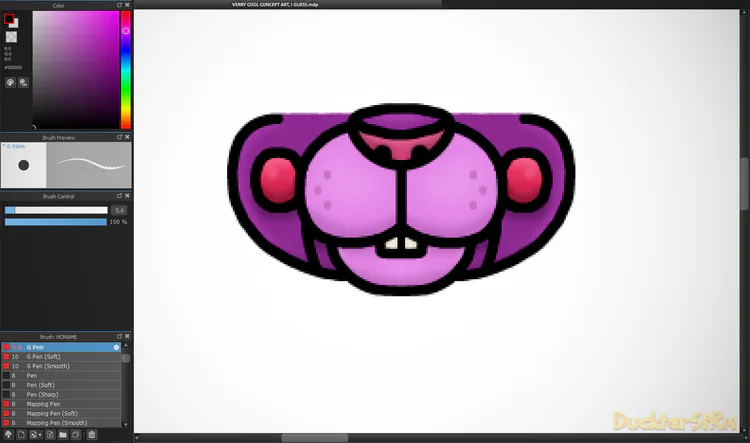The width and height of the screenshot is (750, 443).
Task: Close the Brush Control panel
Action: (127, 196)
